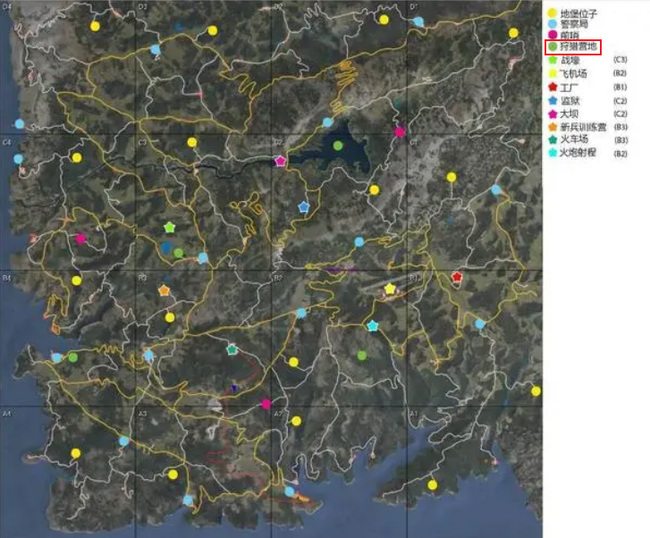650x538 pixels.
Task: Click the dark teal train yard star on map
Action: coord(232,350)
